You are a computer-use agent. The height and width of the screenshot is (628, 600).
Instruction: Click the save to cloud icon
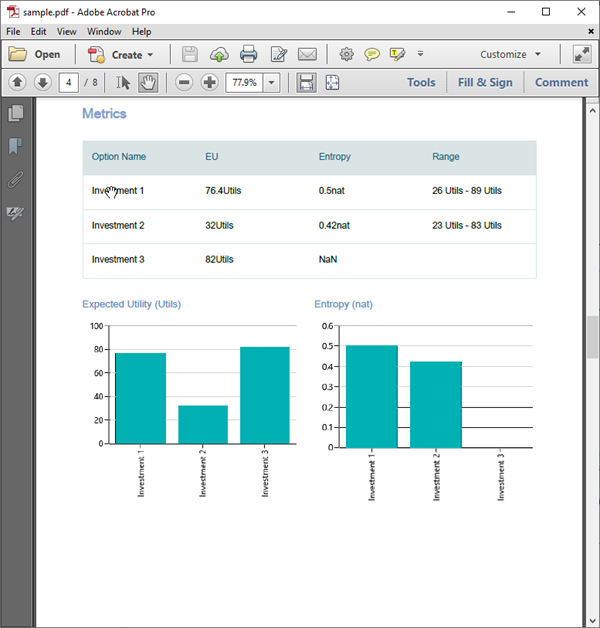point(219,54)
